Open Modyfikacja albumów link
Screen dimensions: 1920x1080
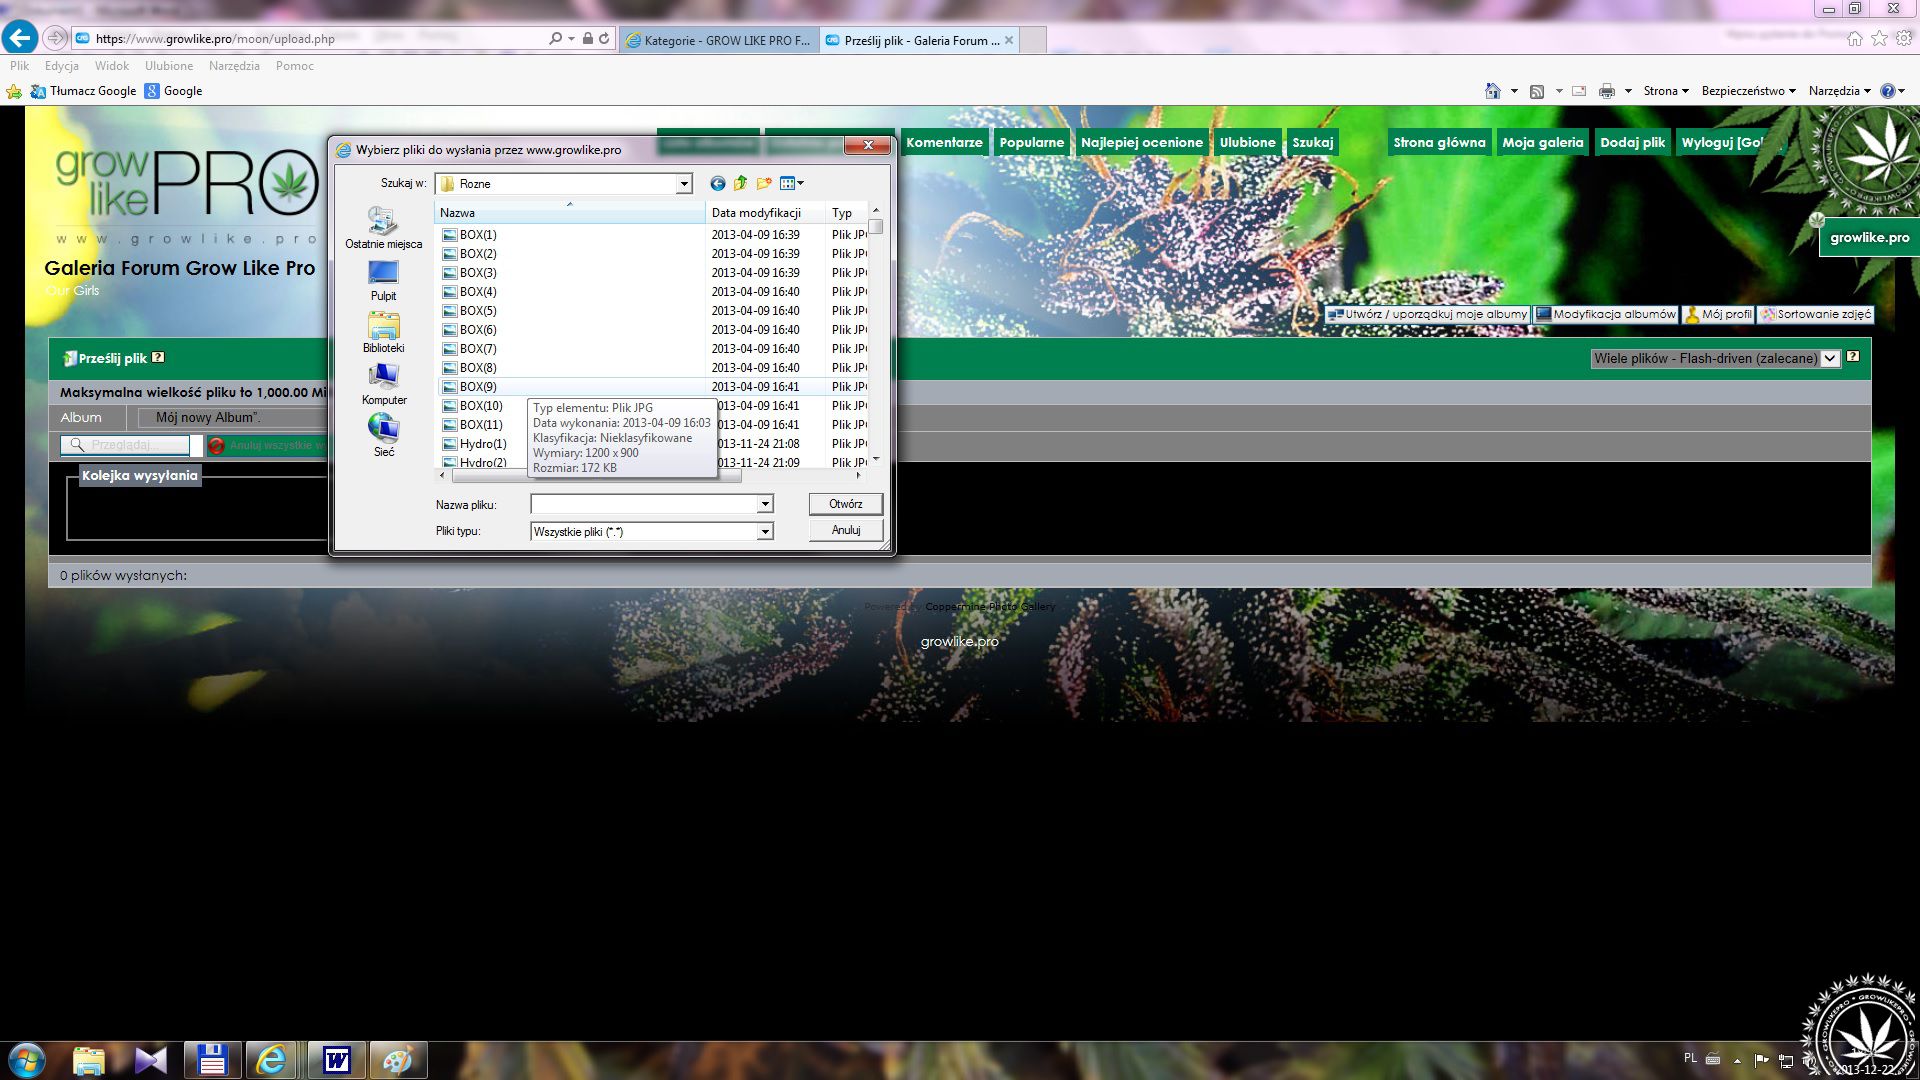coord(1605,314)
